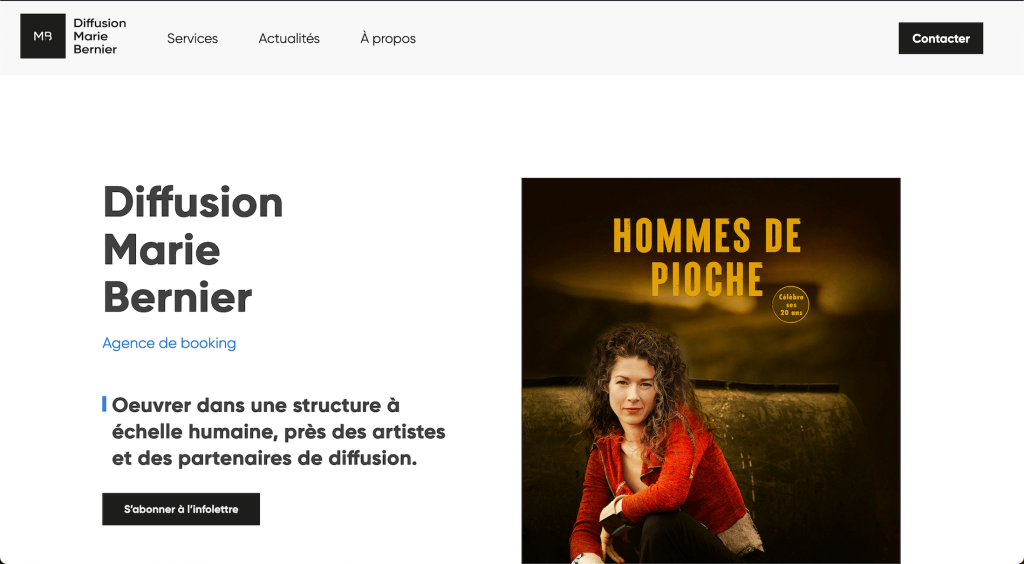Open the Hommes de Pioche poster image

click(x=711, y=371)
